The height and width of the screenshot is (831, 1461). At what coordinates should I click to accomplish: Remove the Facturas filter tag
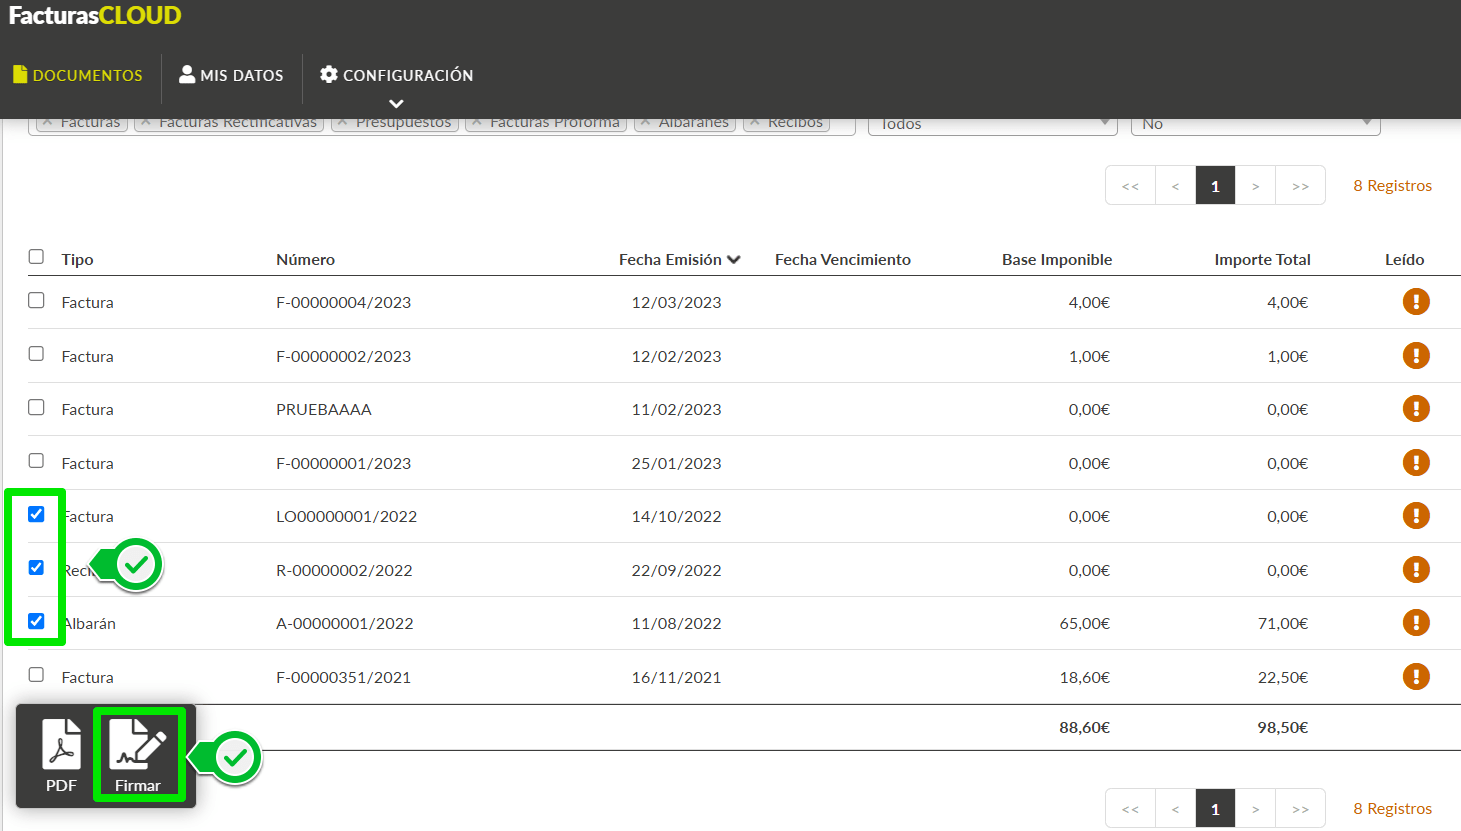[x=47, y=122]
